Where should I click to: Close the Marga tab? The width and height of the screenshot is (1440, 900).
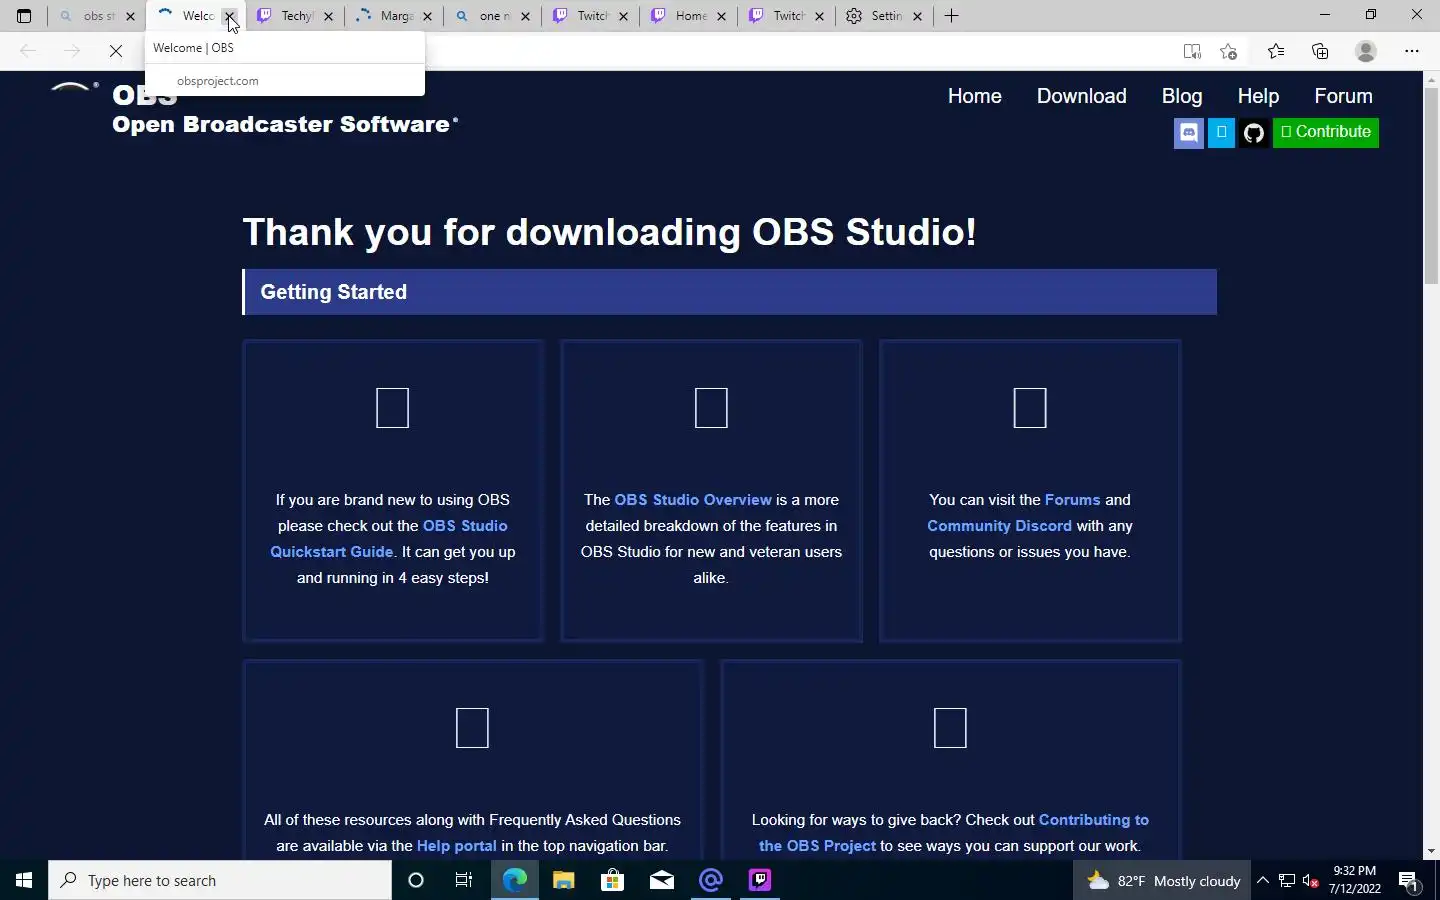click(x=427, y=16)
